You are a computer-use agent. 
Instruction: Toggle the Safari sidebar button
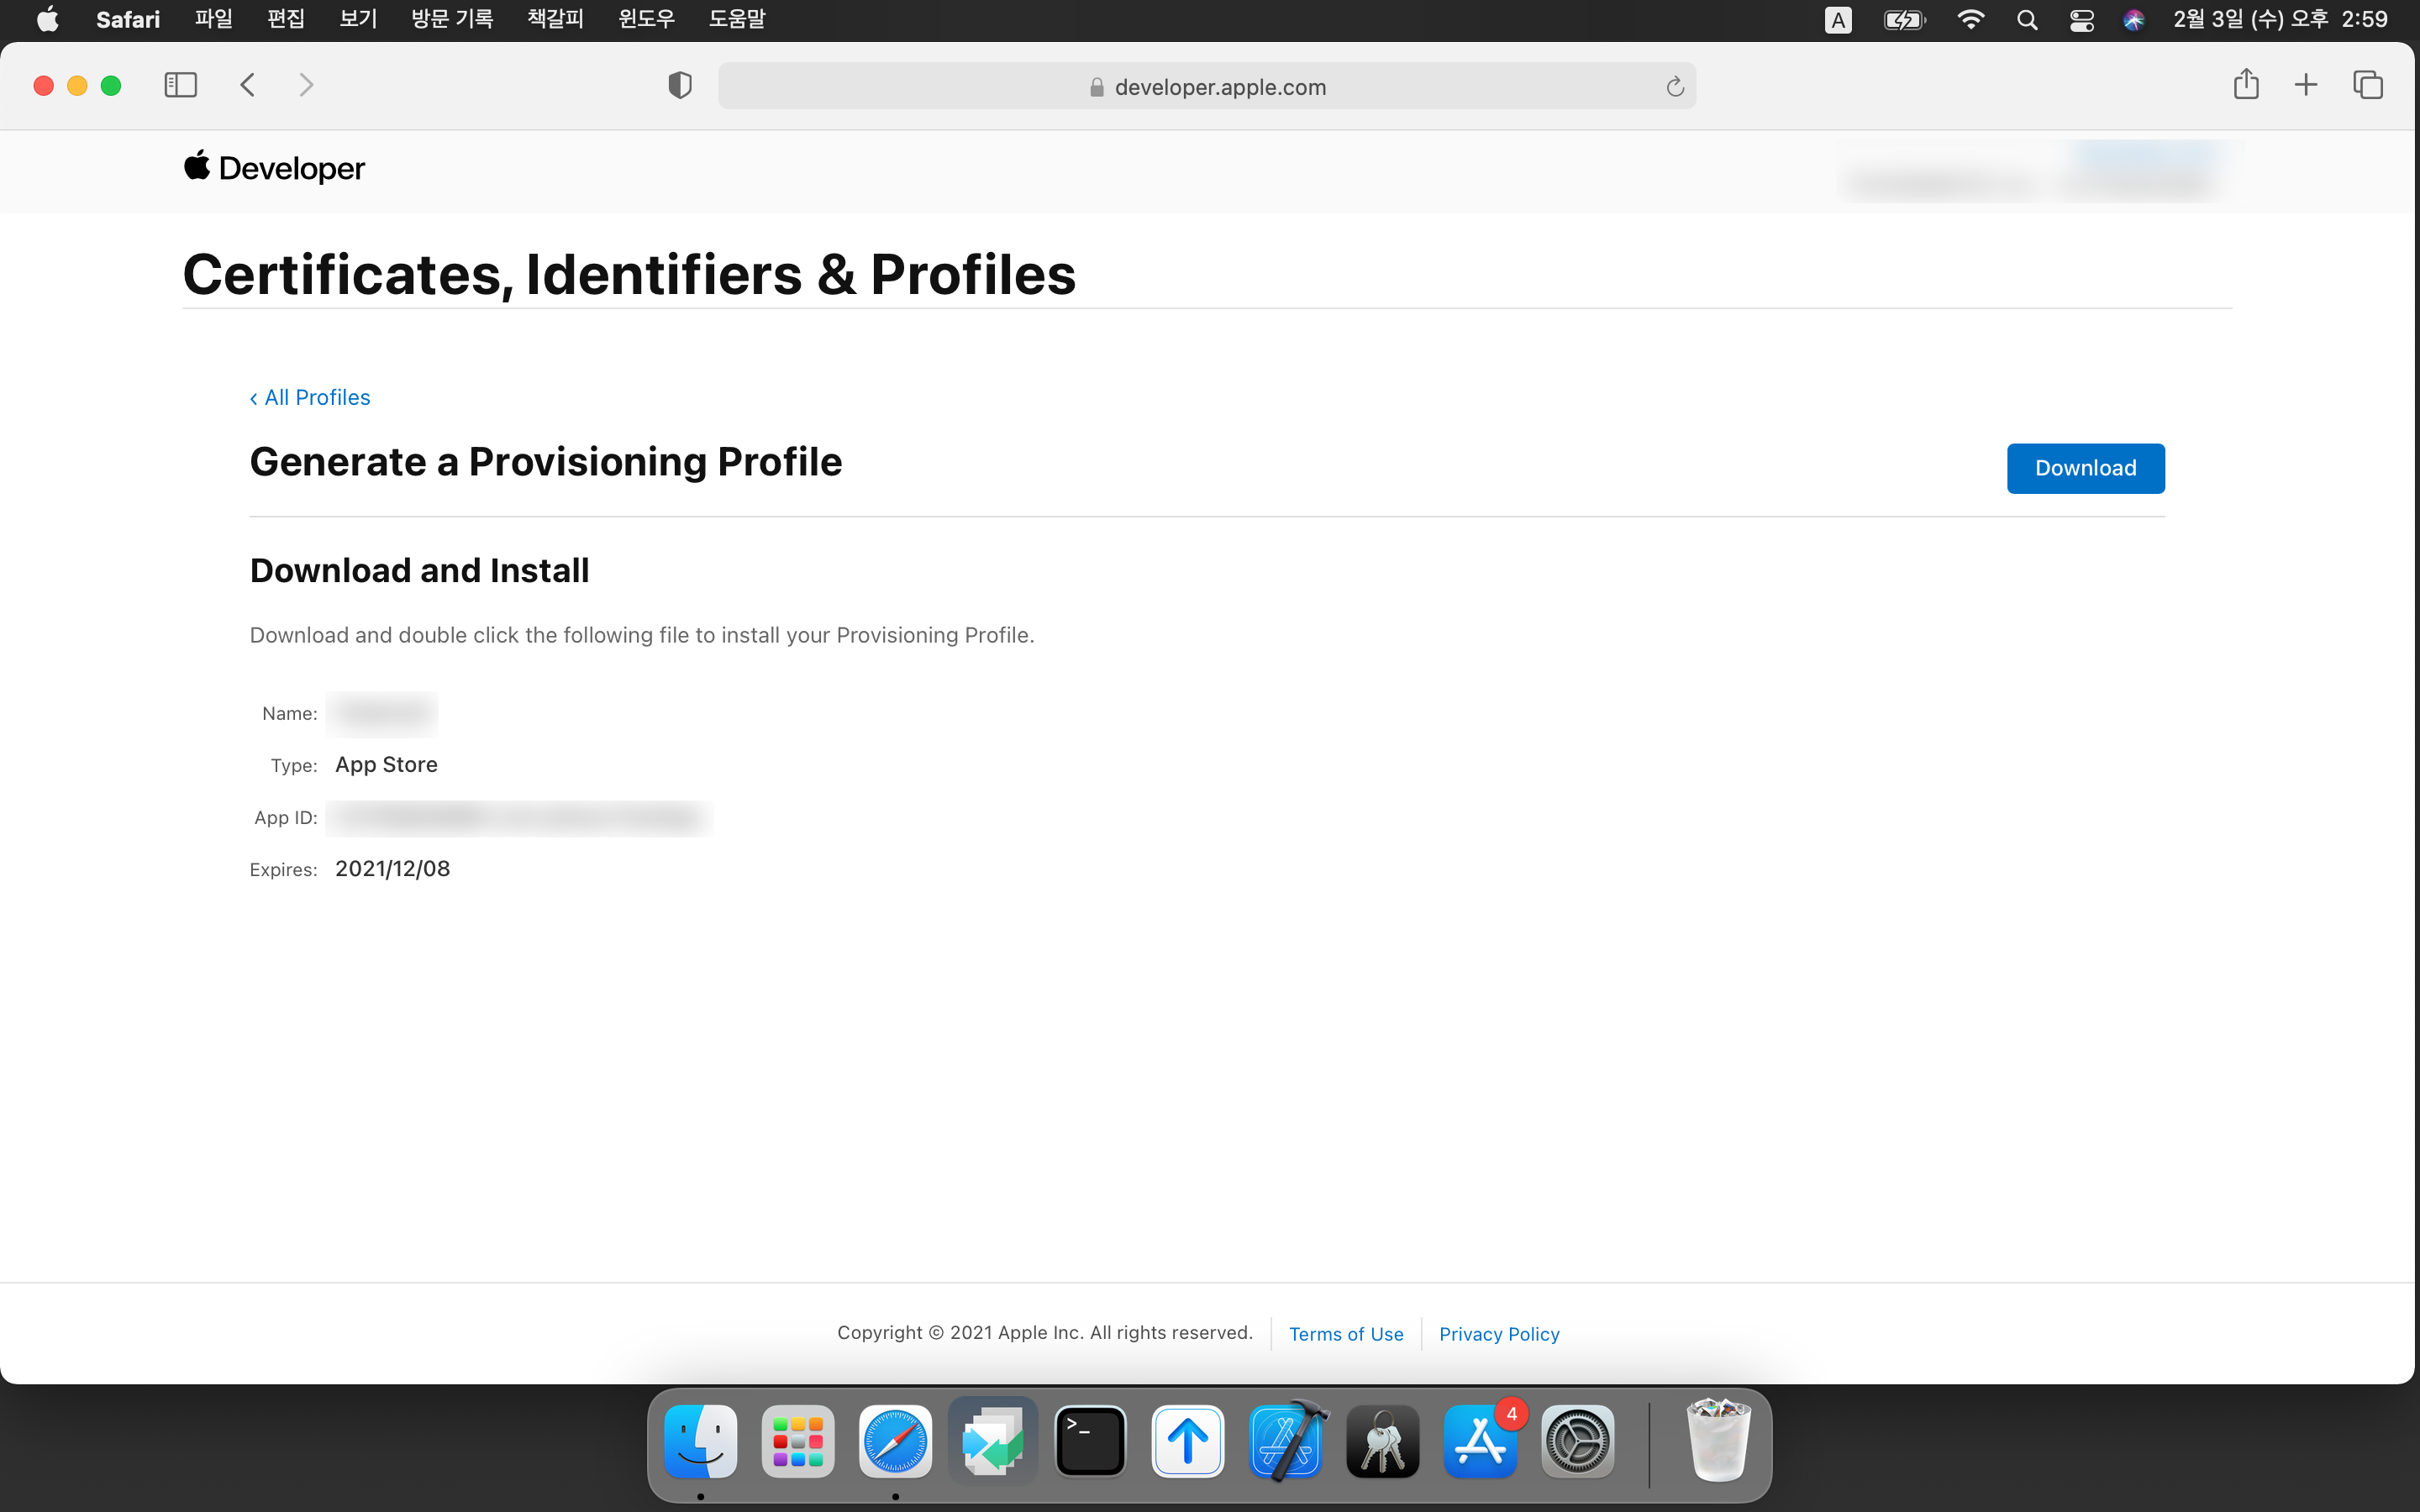(180, 85)
